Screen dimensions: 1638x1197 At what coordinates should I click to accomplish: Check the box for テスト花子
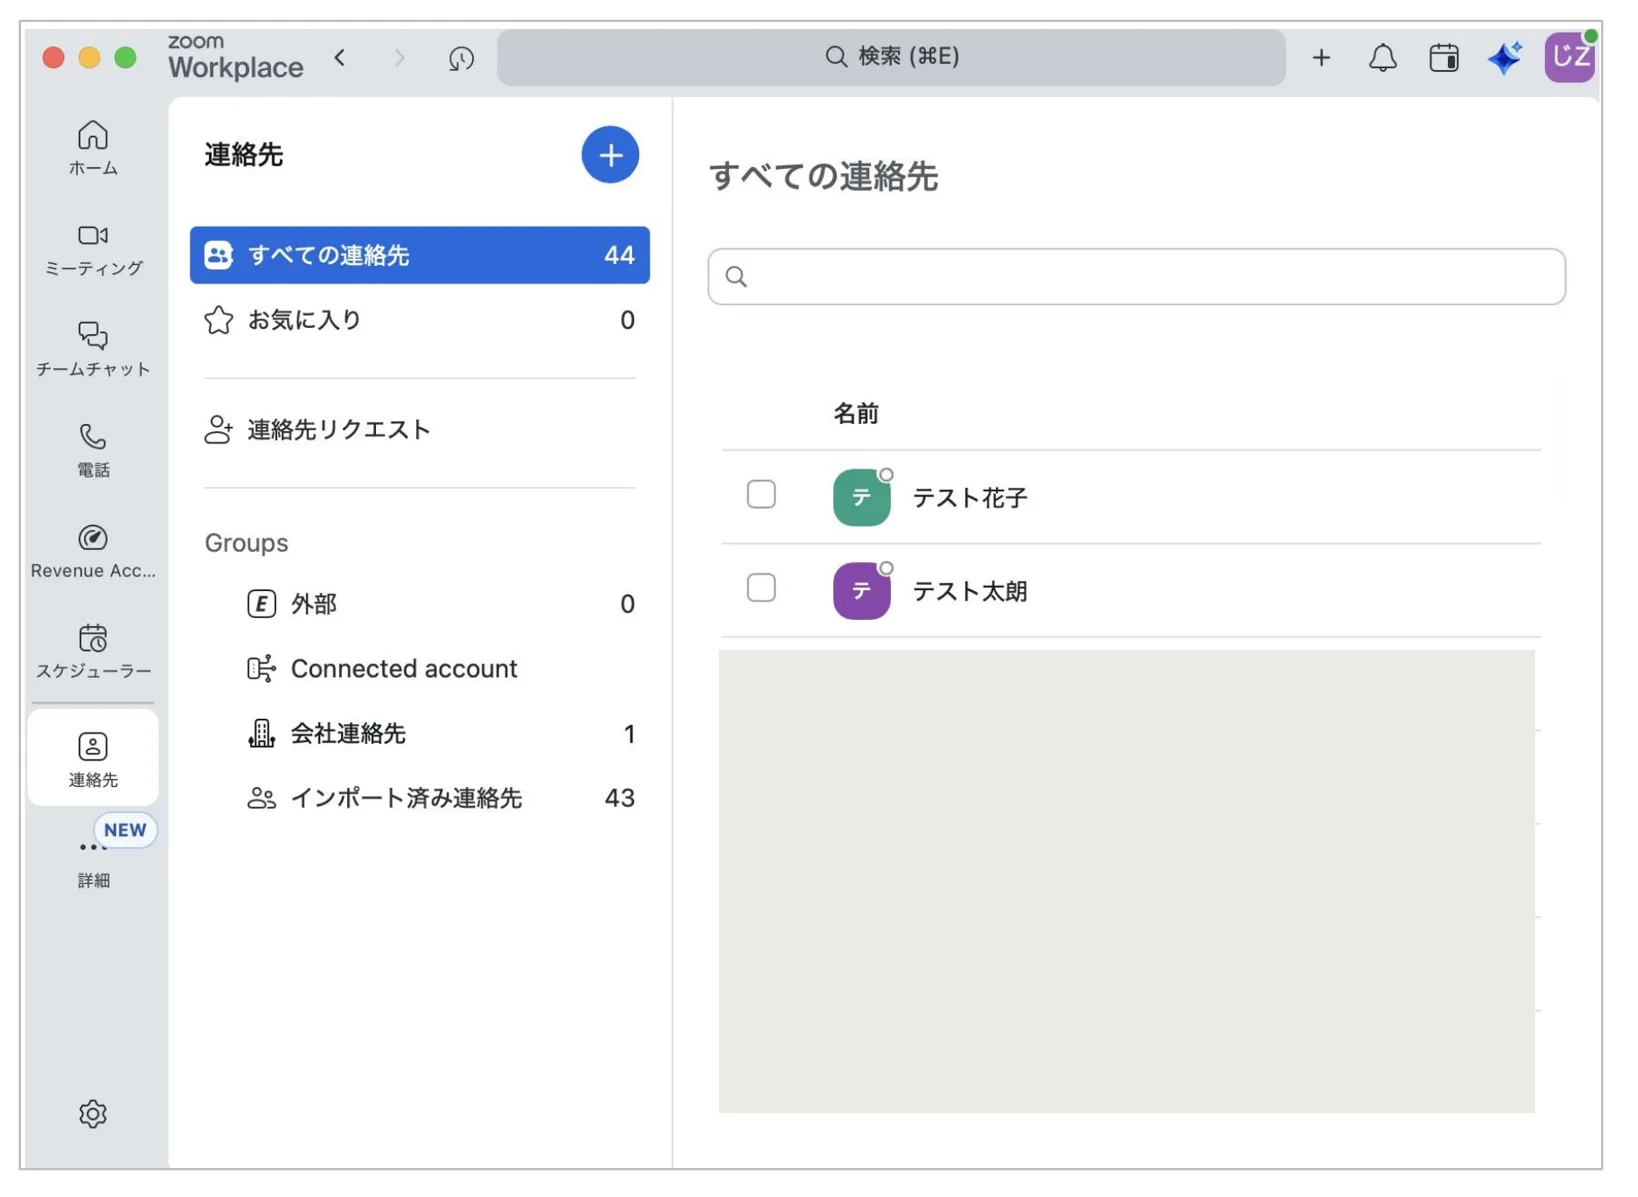click(x=761, y=494)
